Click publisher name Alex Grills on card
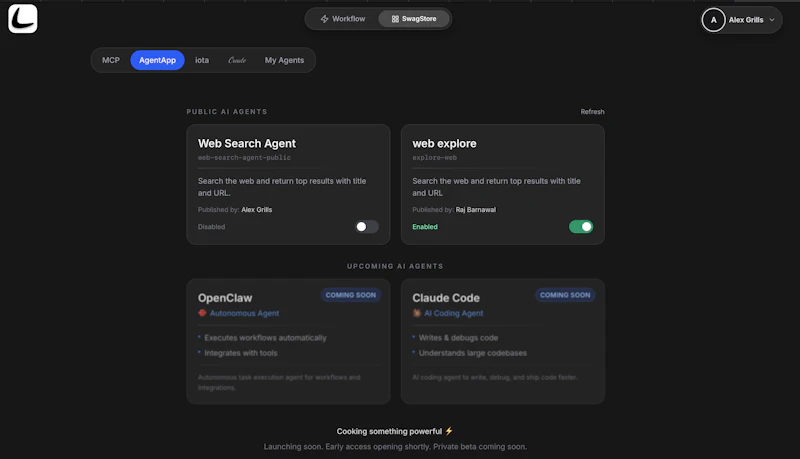 [x=257, y=210]
